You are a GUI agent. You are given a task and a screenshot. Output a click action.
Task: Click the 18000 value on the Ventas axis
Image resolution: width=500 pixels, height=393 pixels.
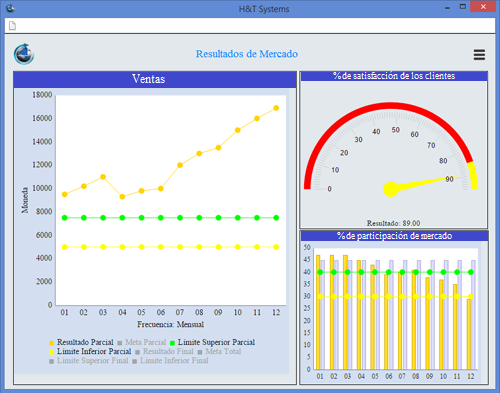(42, 95)
